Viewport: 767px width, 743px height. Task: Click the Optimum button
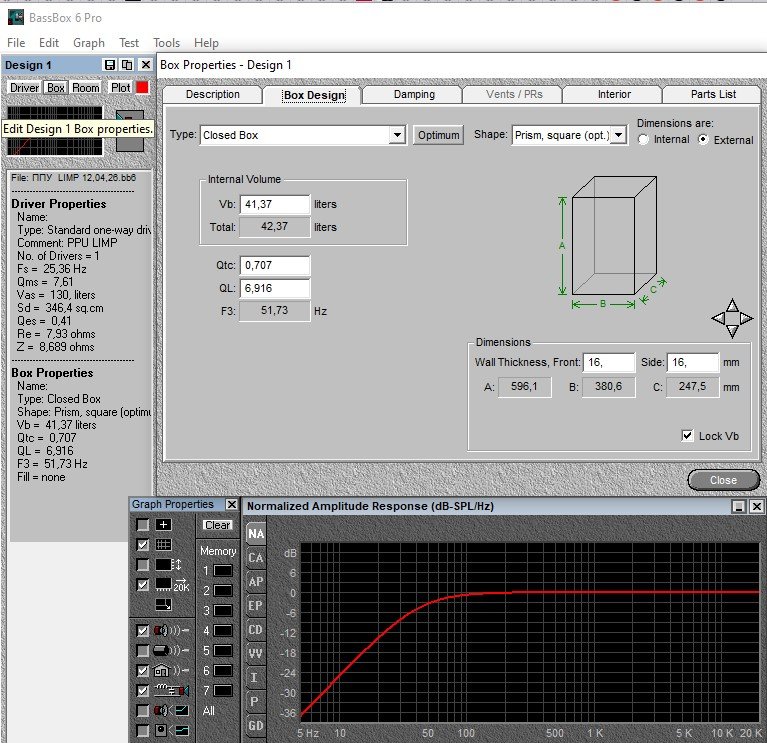coord(438,135)
